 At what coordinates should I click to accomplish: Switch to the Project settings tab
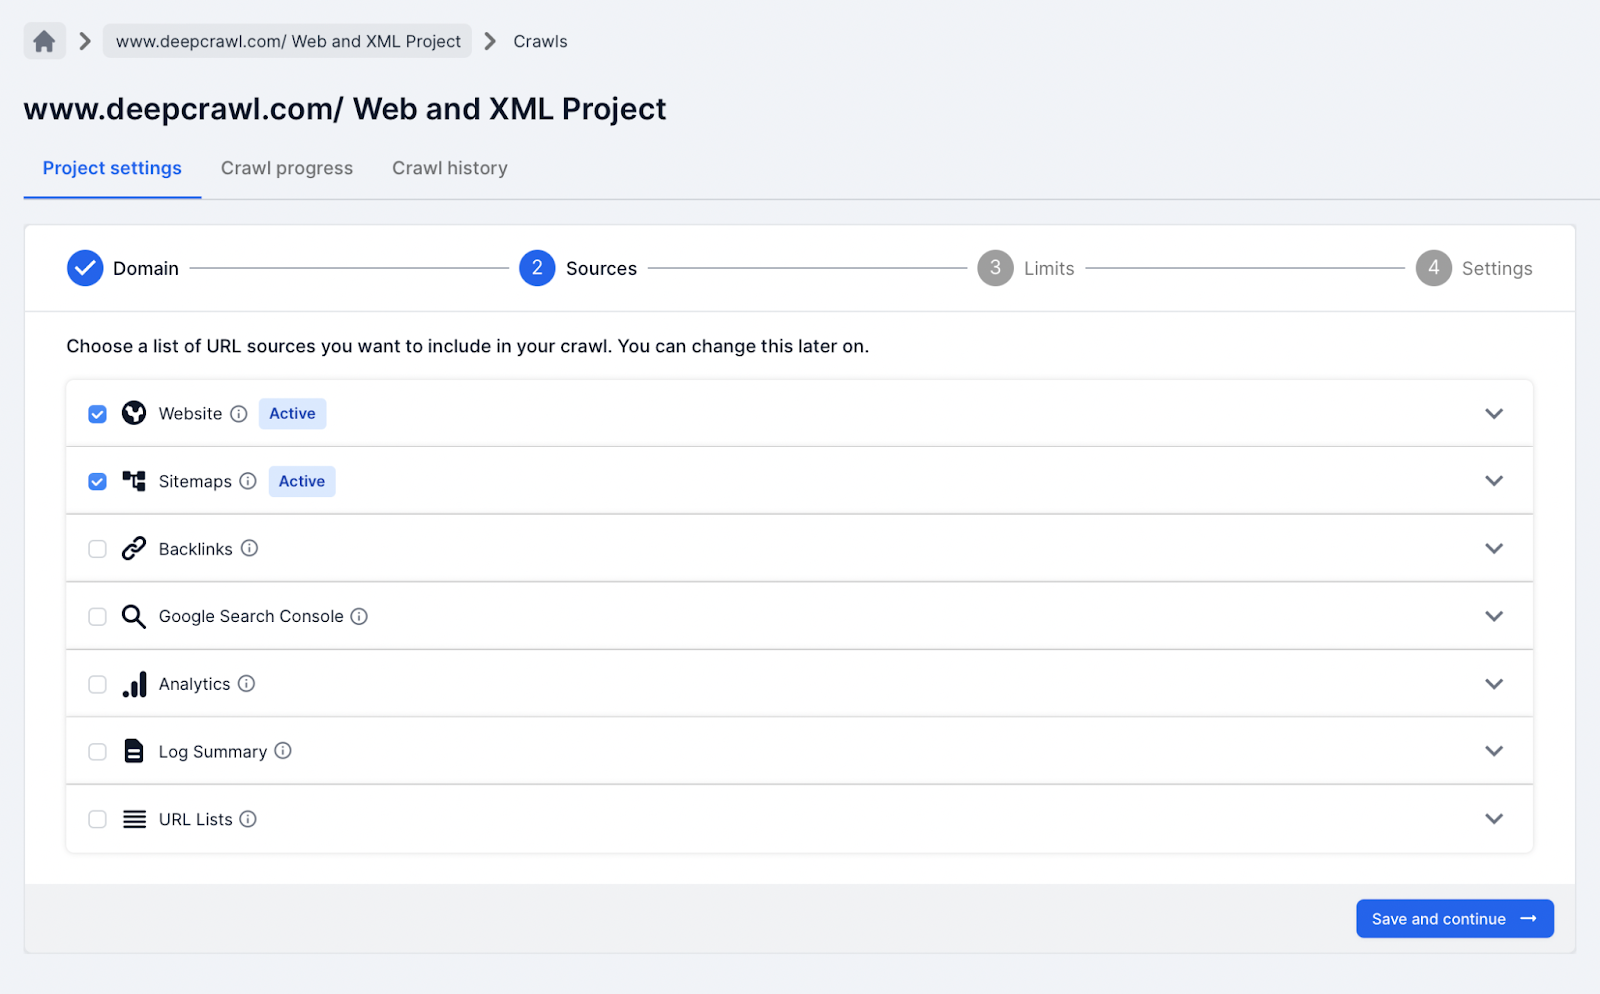tap(112, 168)
